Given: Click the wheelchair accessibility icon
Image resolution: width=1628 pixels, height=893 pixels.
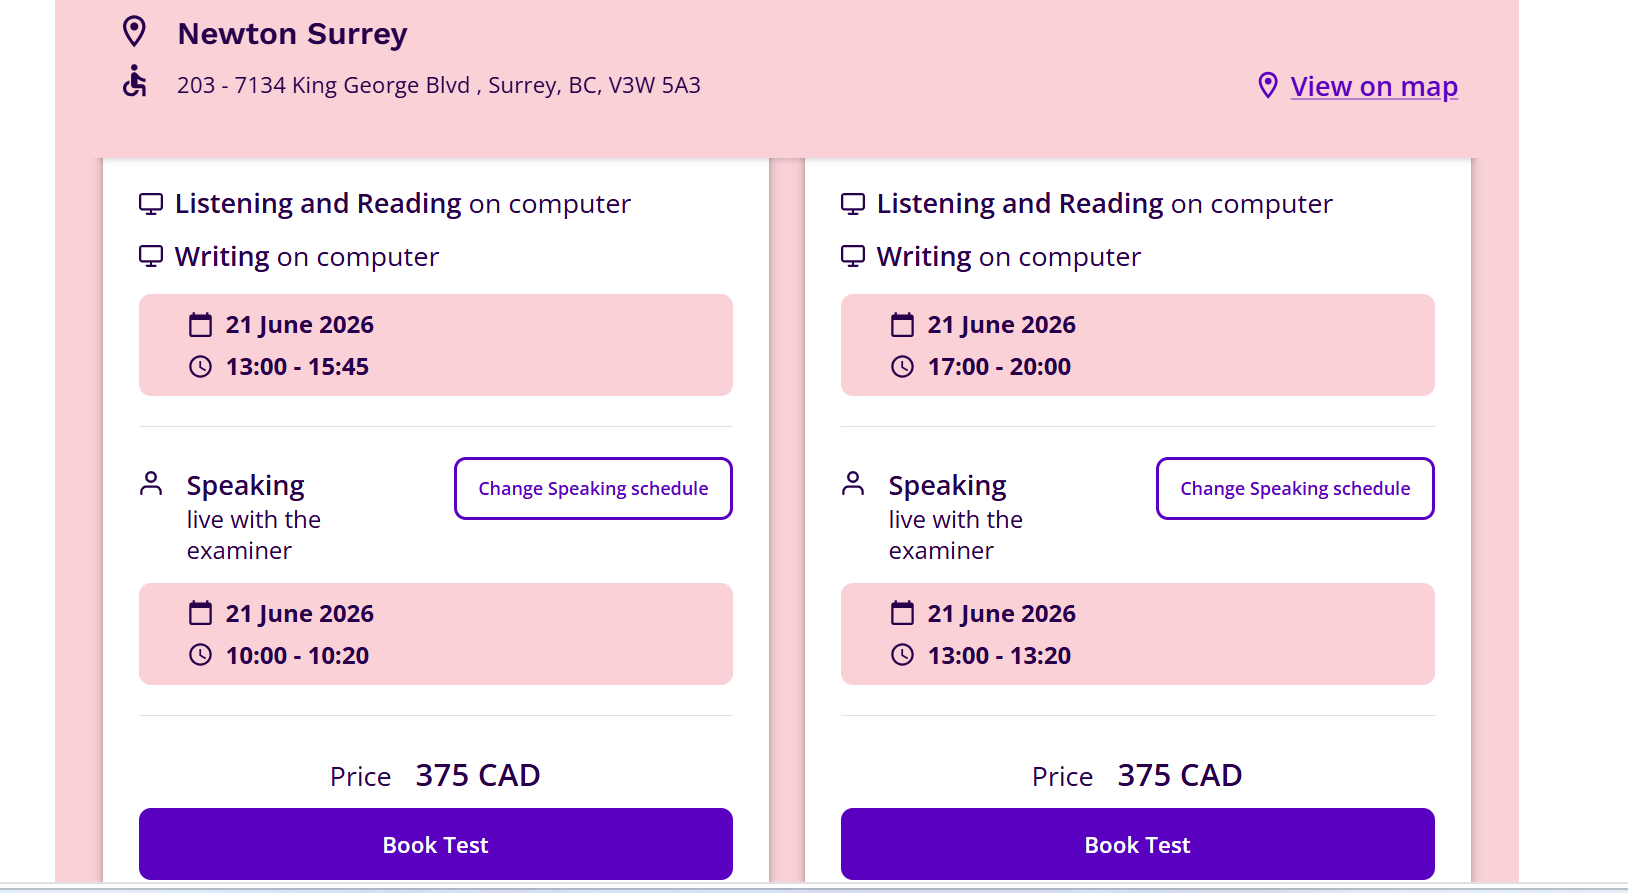Looking at the screenshot, I should (x=135, y=81).
